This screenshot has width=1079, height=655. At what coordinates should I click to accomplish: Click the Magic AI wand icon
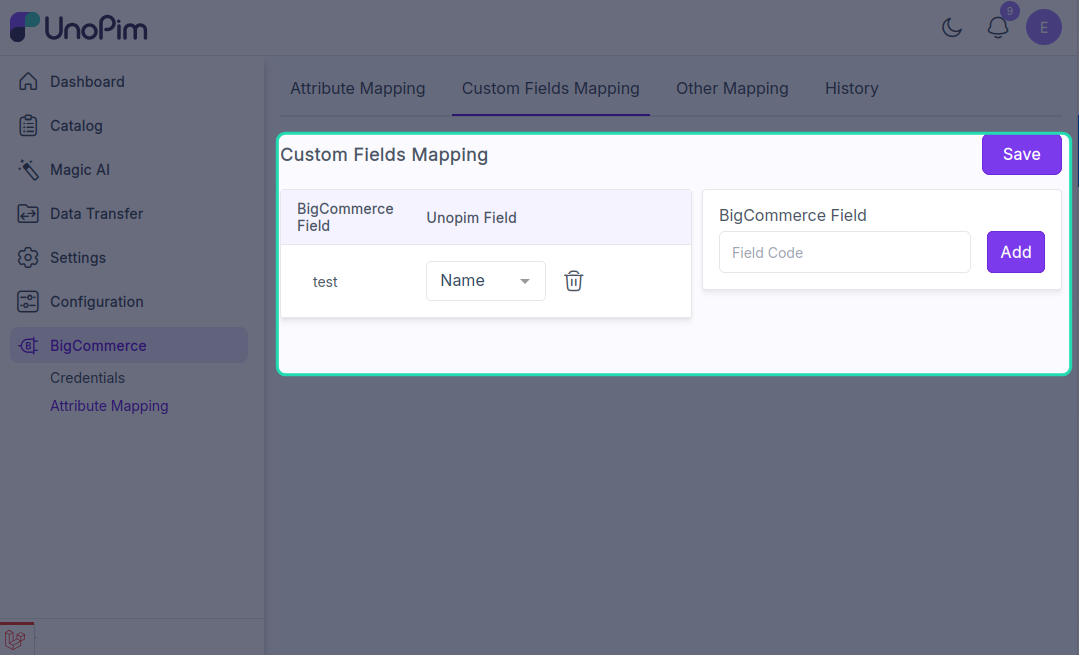point(28,169)
